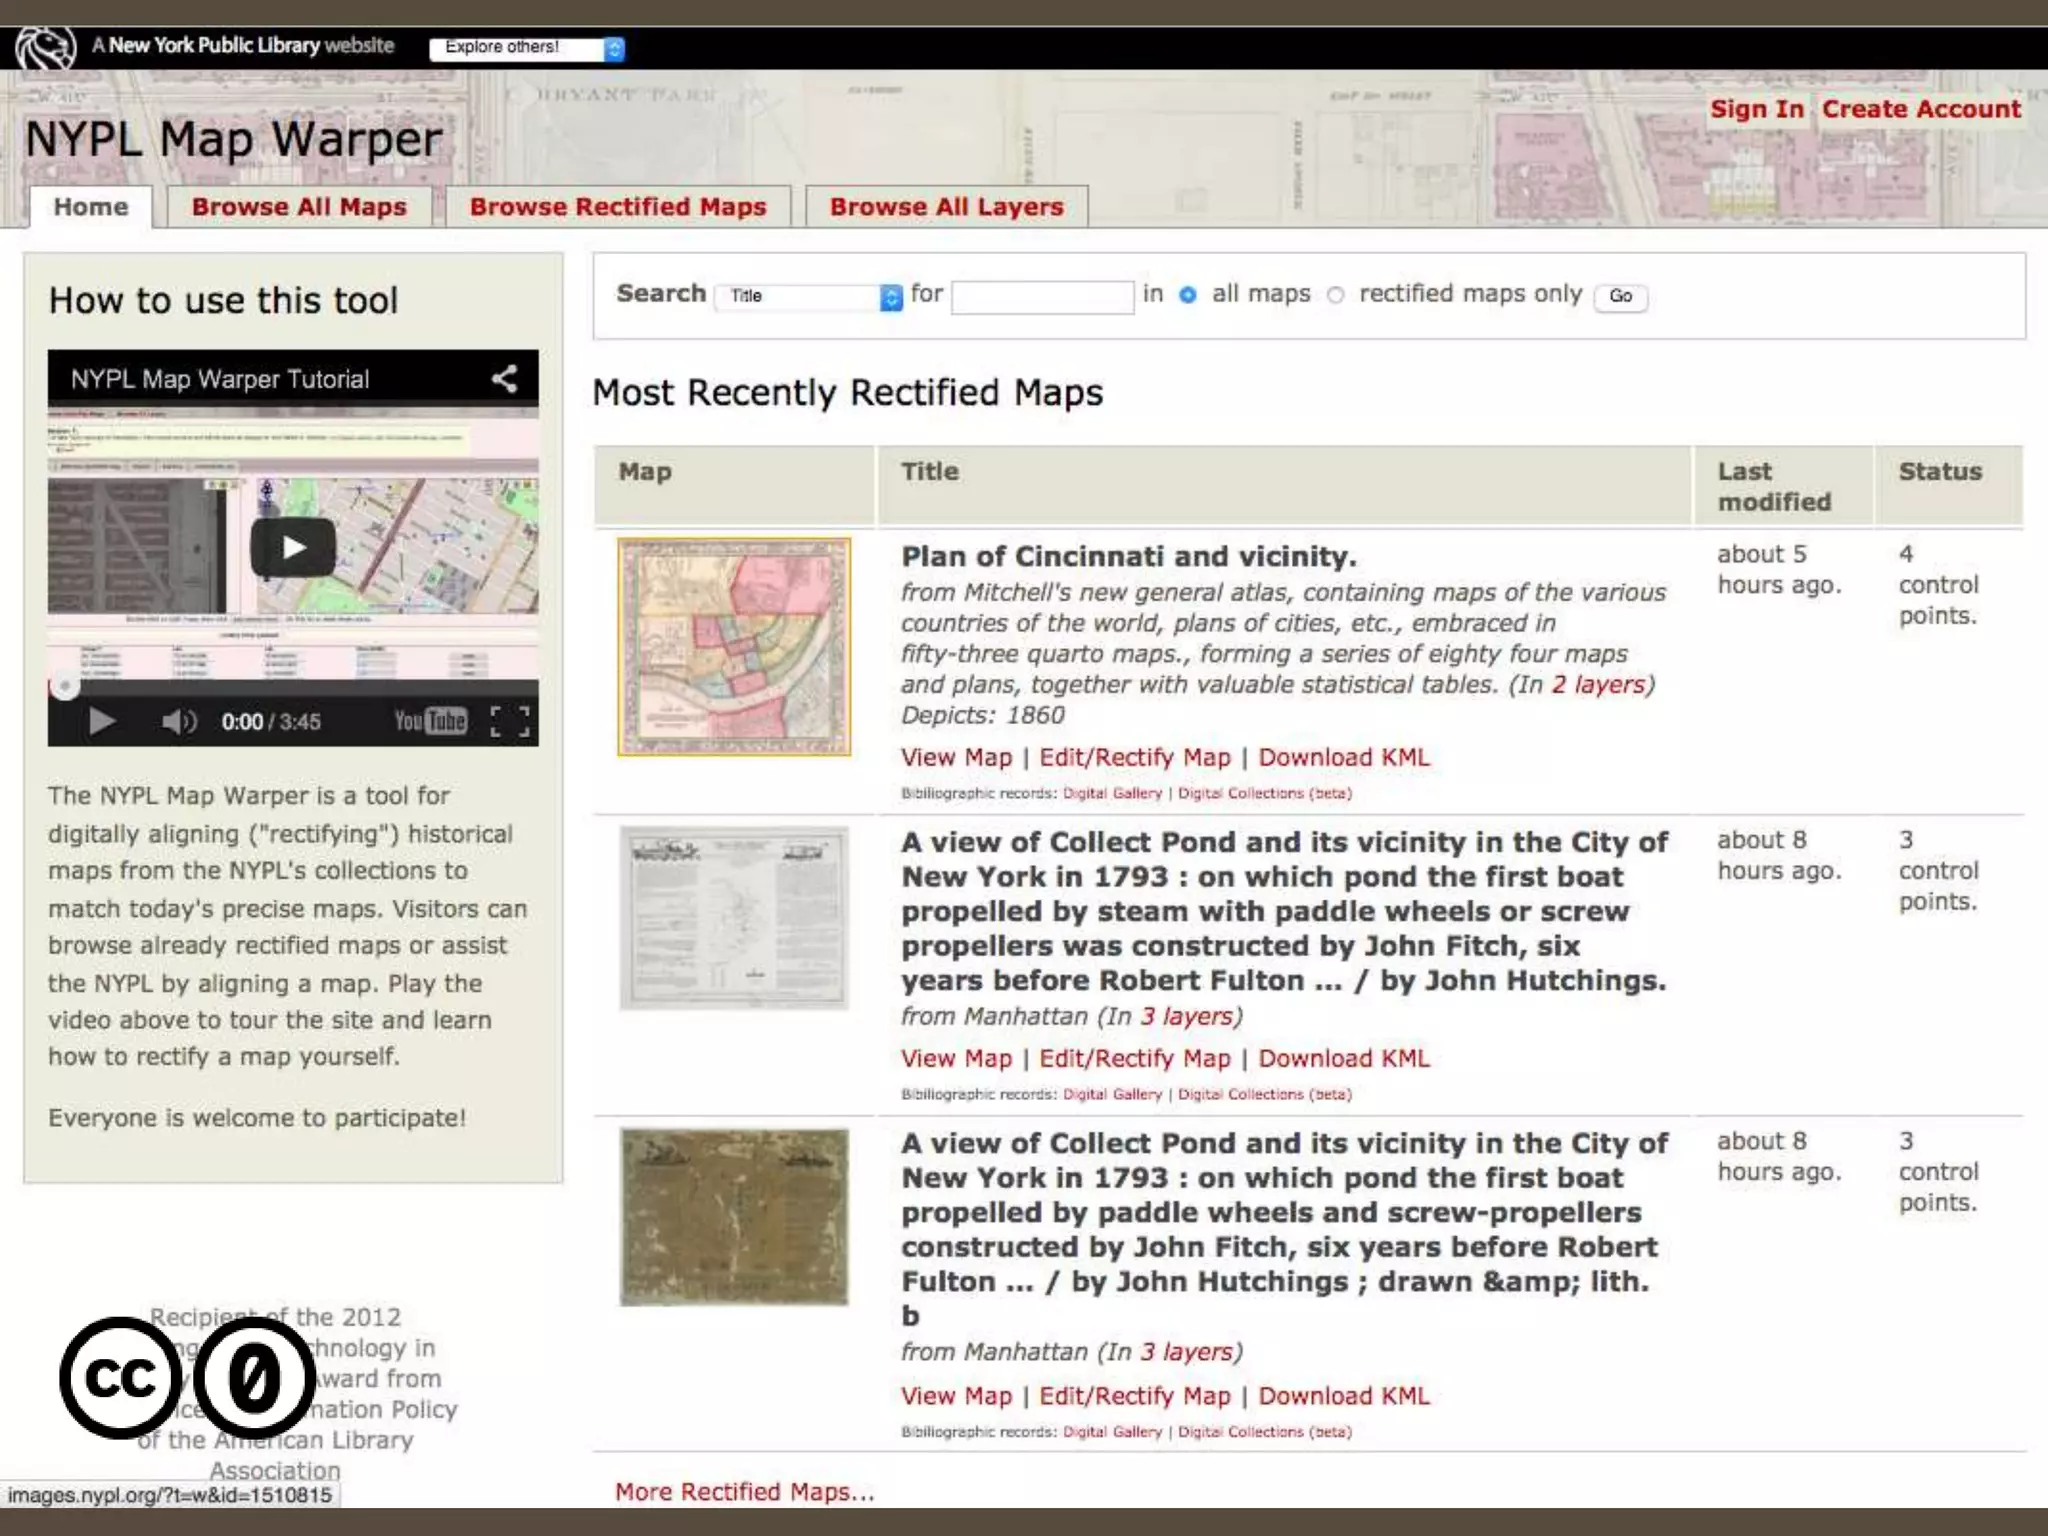Open the Browse All Layers tab
The image size is (2048, 1536).
coord(946,207)
